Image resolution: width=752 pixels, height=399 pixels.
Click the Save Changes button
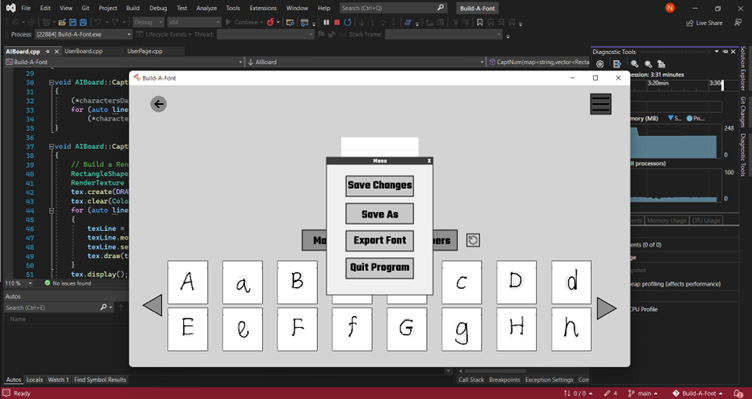point(379,186)
